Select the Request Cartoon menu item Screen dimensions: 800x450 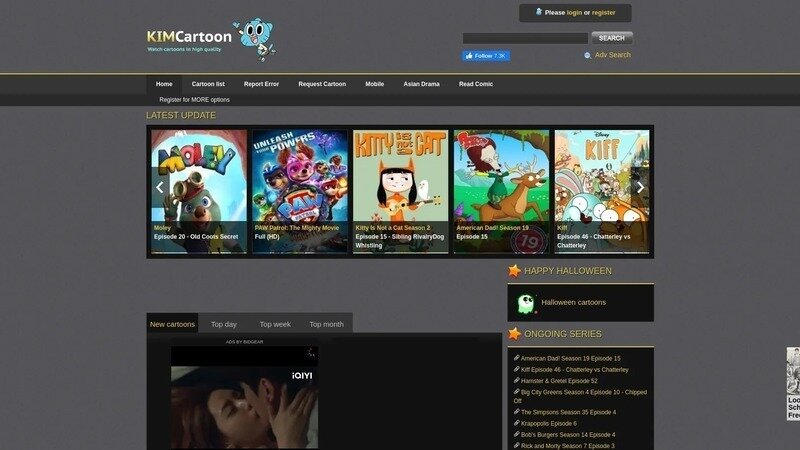322,84
